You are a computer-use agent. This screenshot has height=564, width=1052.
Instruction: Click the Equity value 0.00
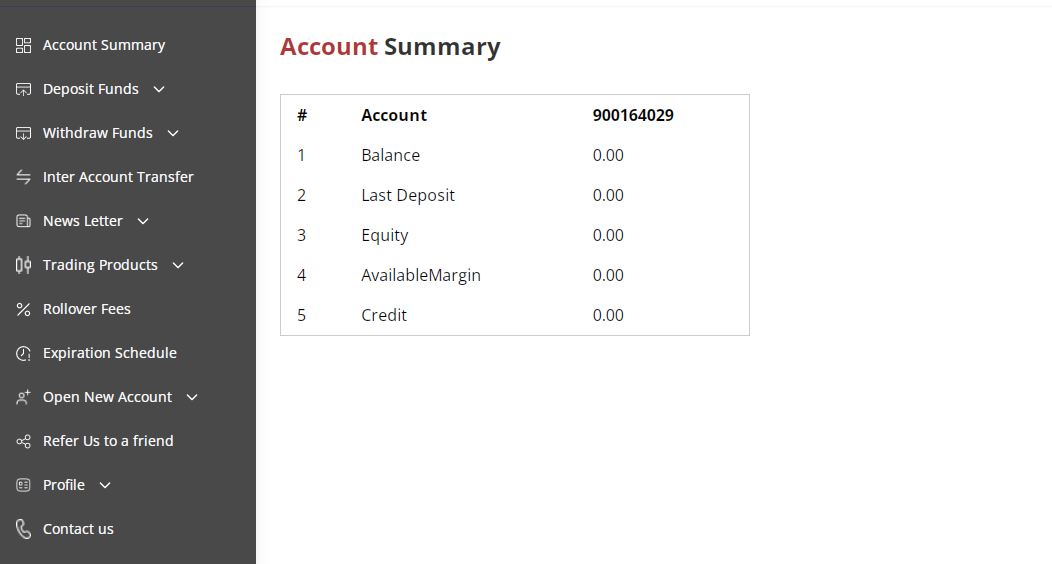pyautogui.click(x=608, y=235)
